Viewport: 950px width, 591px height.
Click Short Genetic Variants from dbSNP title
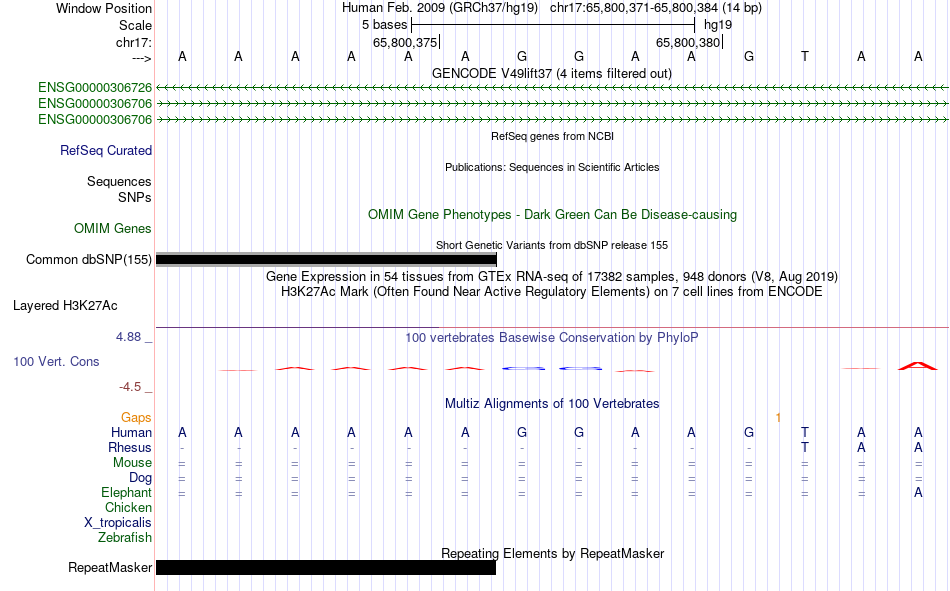pos(552,245)
